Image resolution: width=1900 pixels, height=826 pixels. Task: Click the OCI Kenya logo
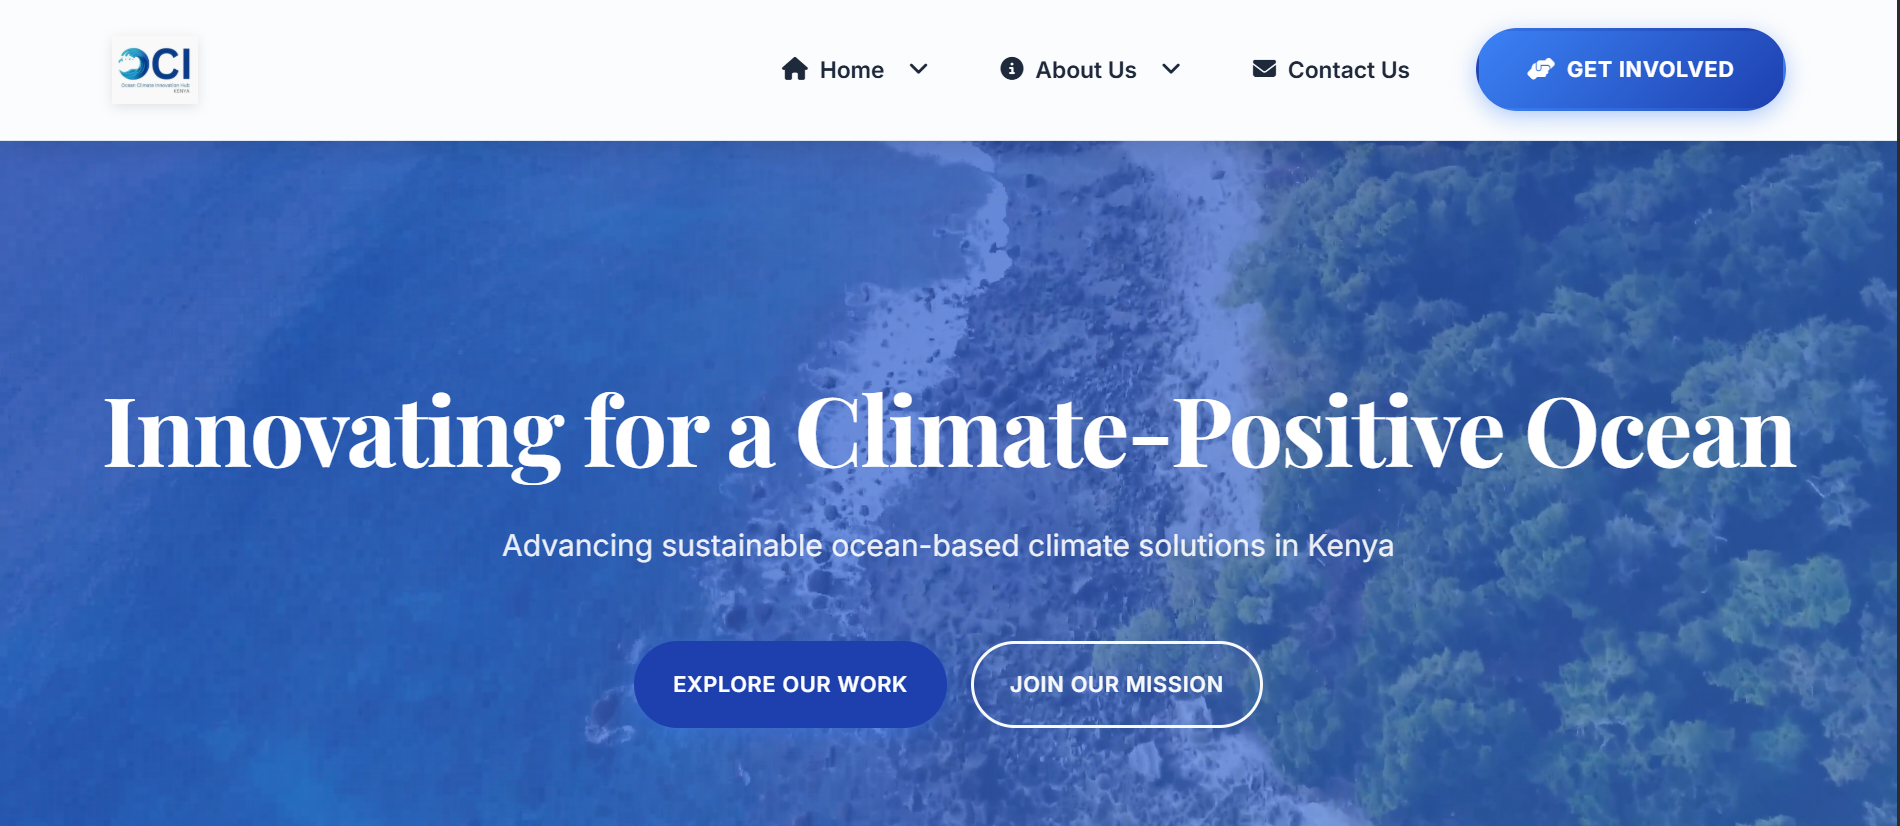coord(155,70)
